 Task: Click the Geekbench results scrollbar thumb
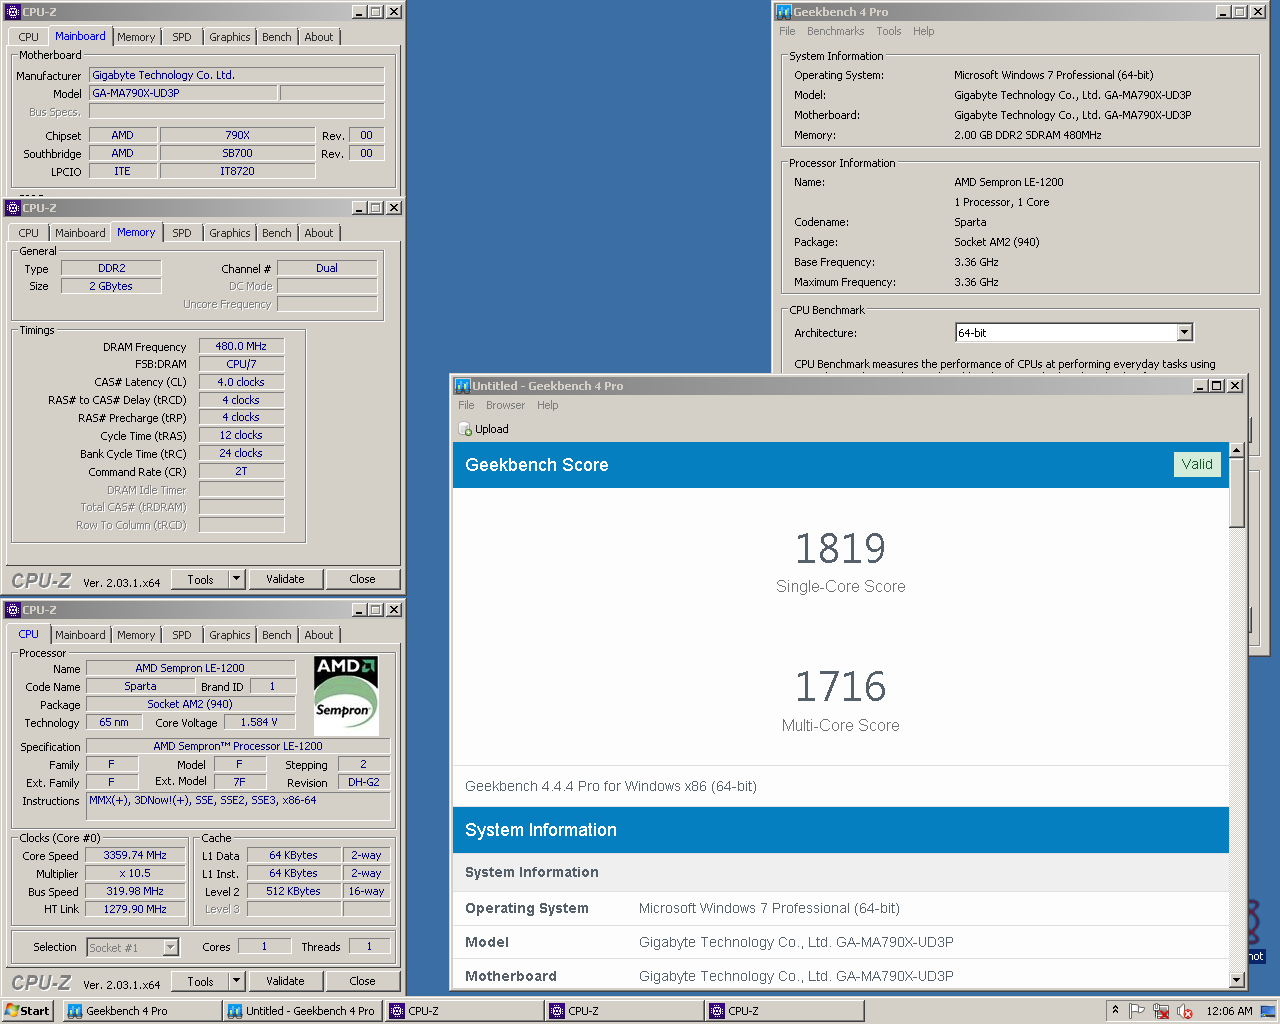1237,493
